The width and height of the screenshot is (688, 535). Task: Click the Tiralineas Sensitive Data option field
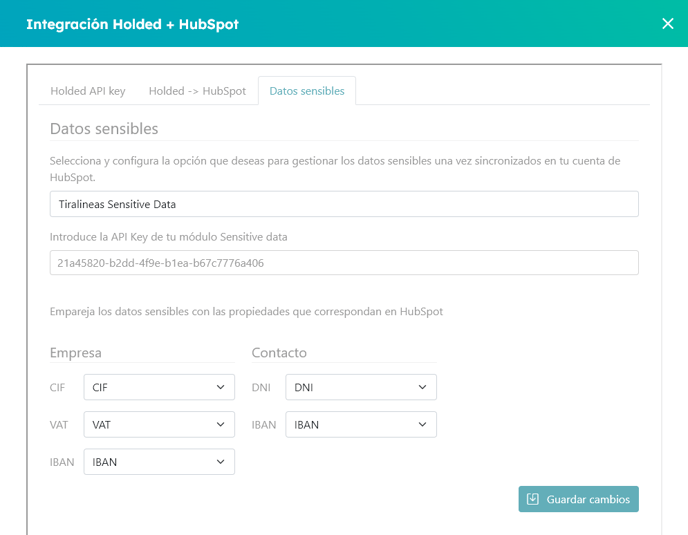pyautogui.click(x=344, y=204)
